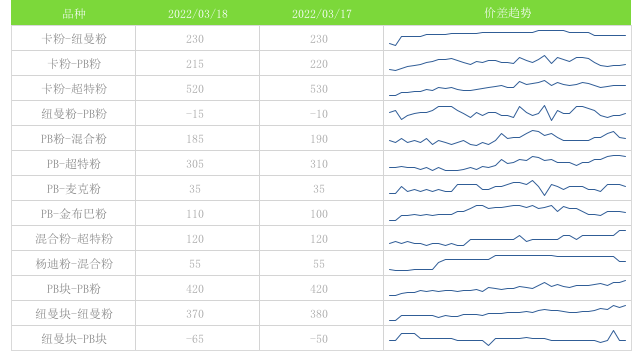Select the -15 value for 纽曼粉-PB粉
This screenshot has height=364, width=642.
click(195, 114)
